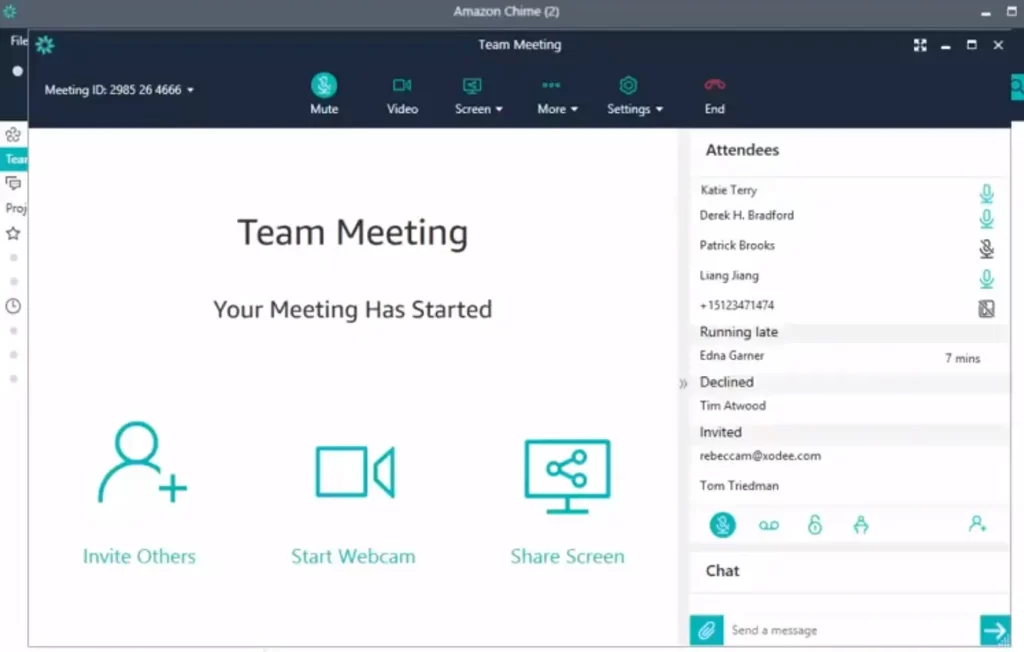Open the Settings dropdown

634,95
